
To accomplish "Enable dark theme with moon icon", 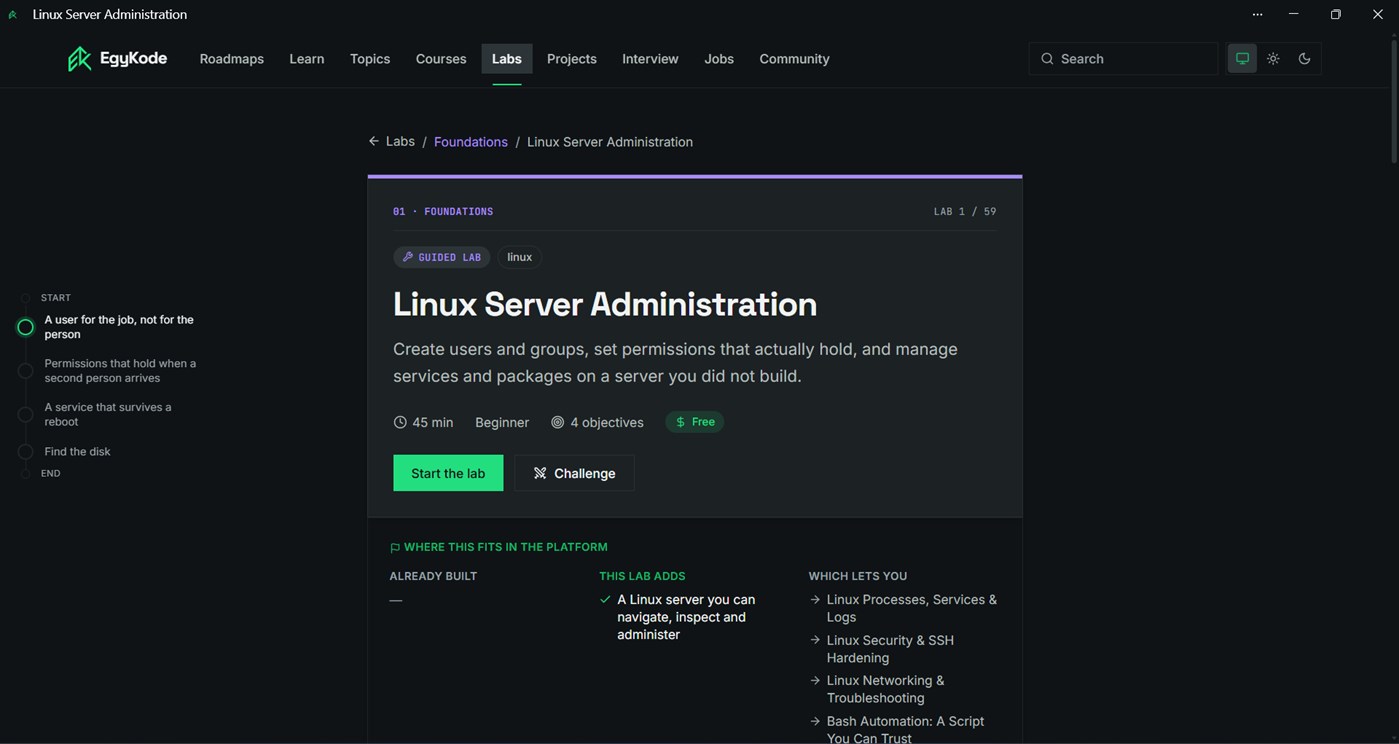I will click(1304, 59).
